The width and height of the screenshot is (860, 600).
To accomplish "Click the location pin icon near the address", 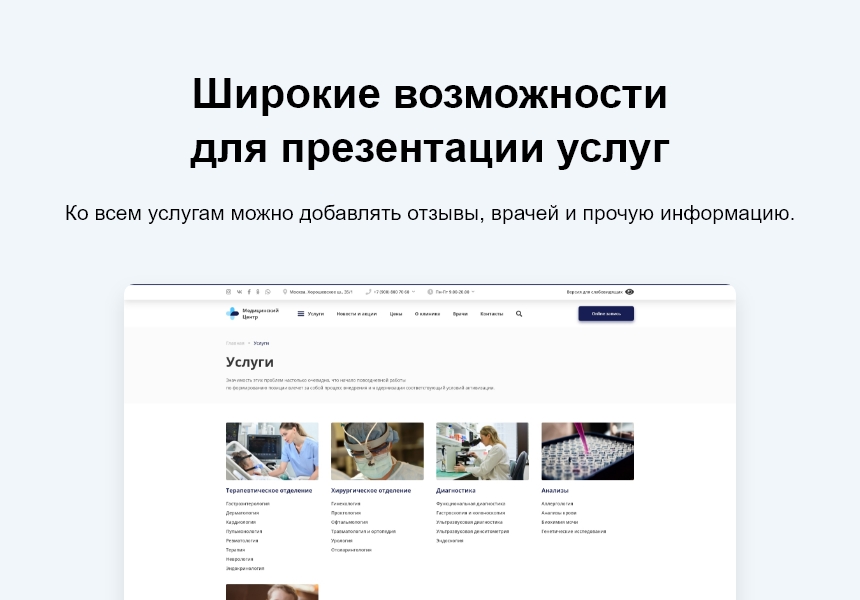I will pyautogui.click(x=285, y=291).
